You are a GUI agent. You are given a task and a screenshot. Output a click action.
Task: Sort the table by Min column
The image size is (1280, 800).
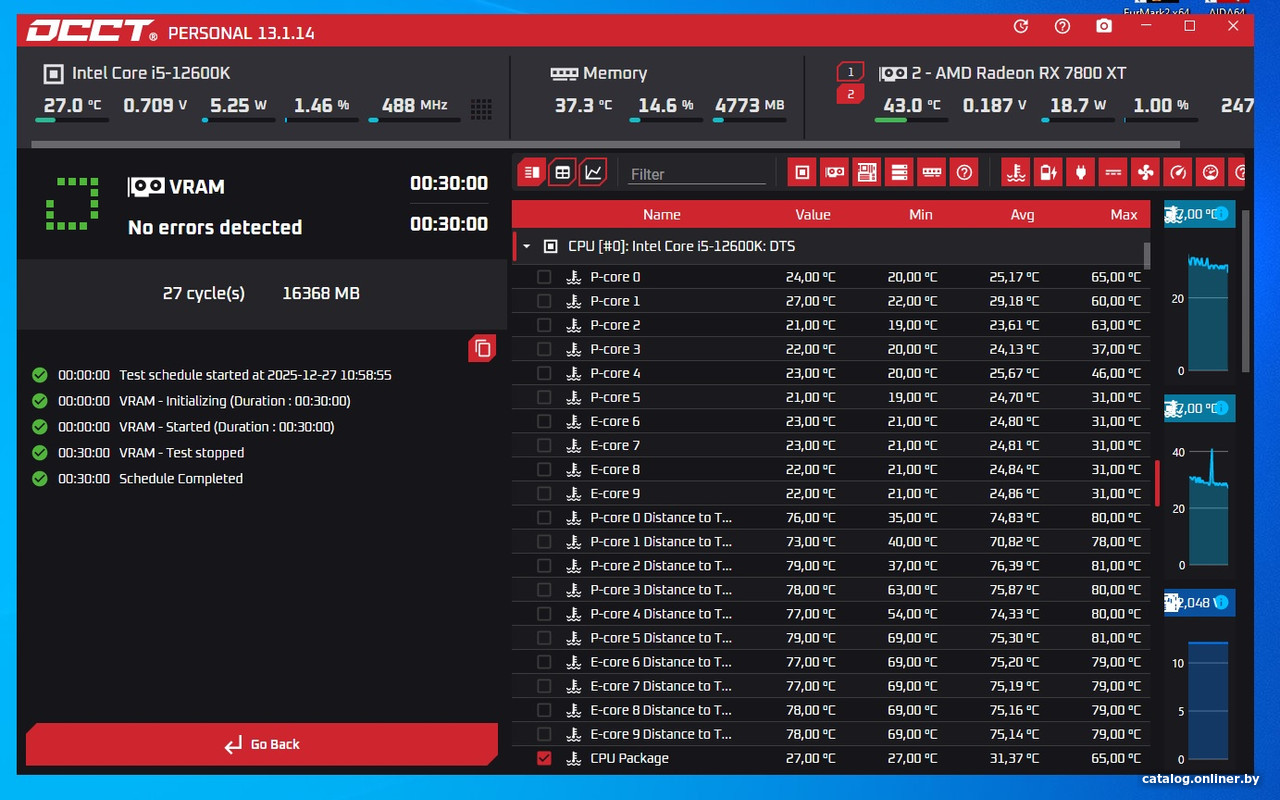tap(921, 214)
